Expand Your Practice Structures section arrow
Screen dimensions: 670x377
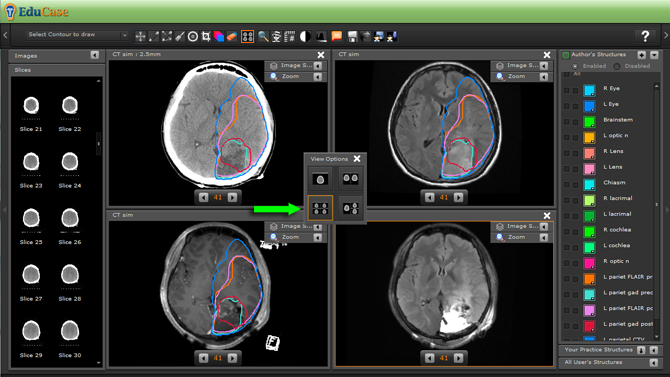[x=654, y=350]
